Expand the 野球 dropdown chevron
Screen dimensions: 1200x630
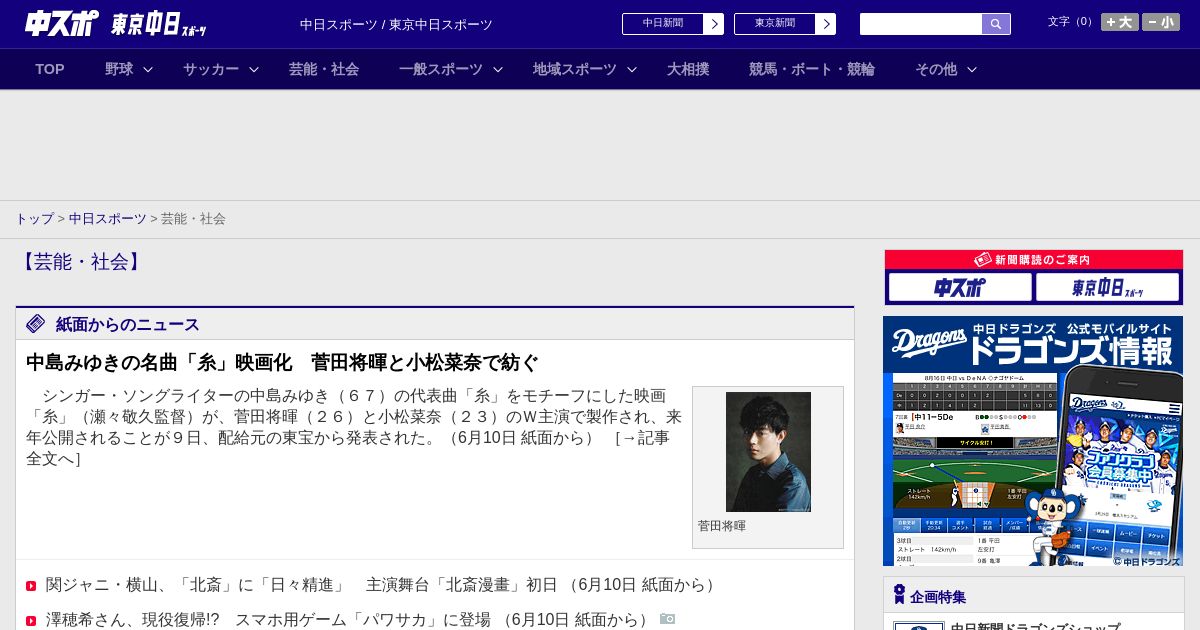coord(148,70)
